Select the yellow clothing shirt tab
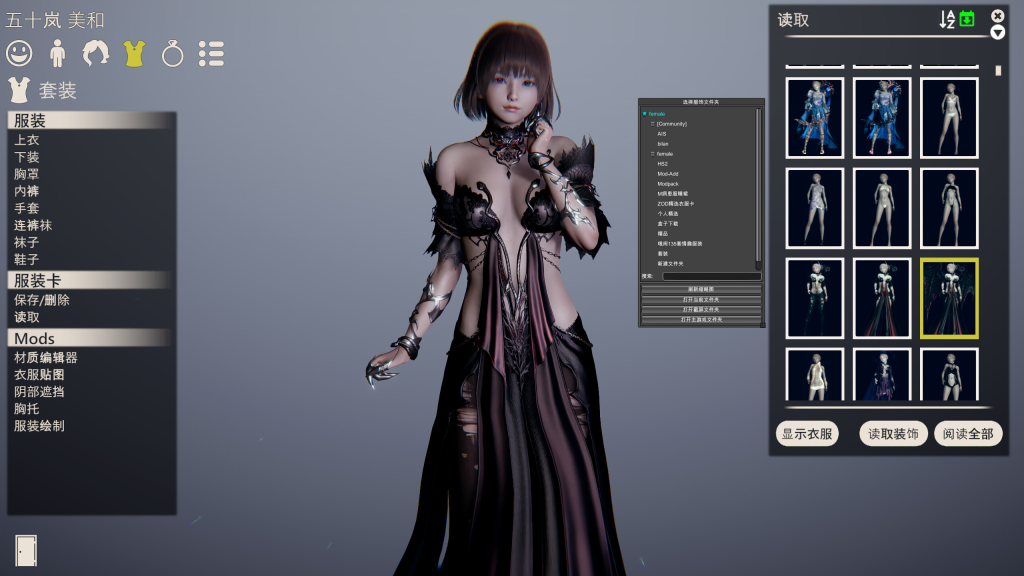Screen dimensions: 1024x576 [134, 54]
